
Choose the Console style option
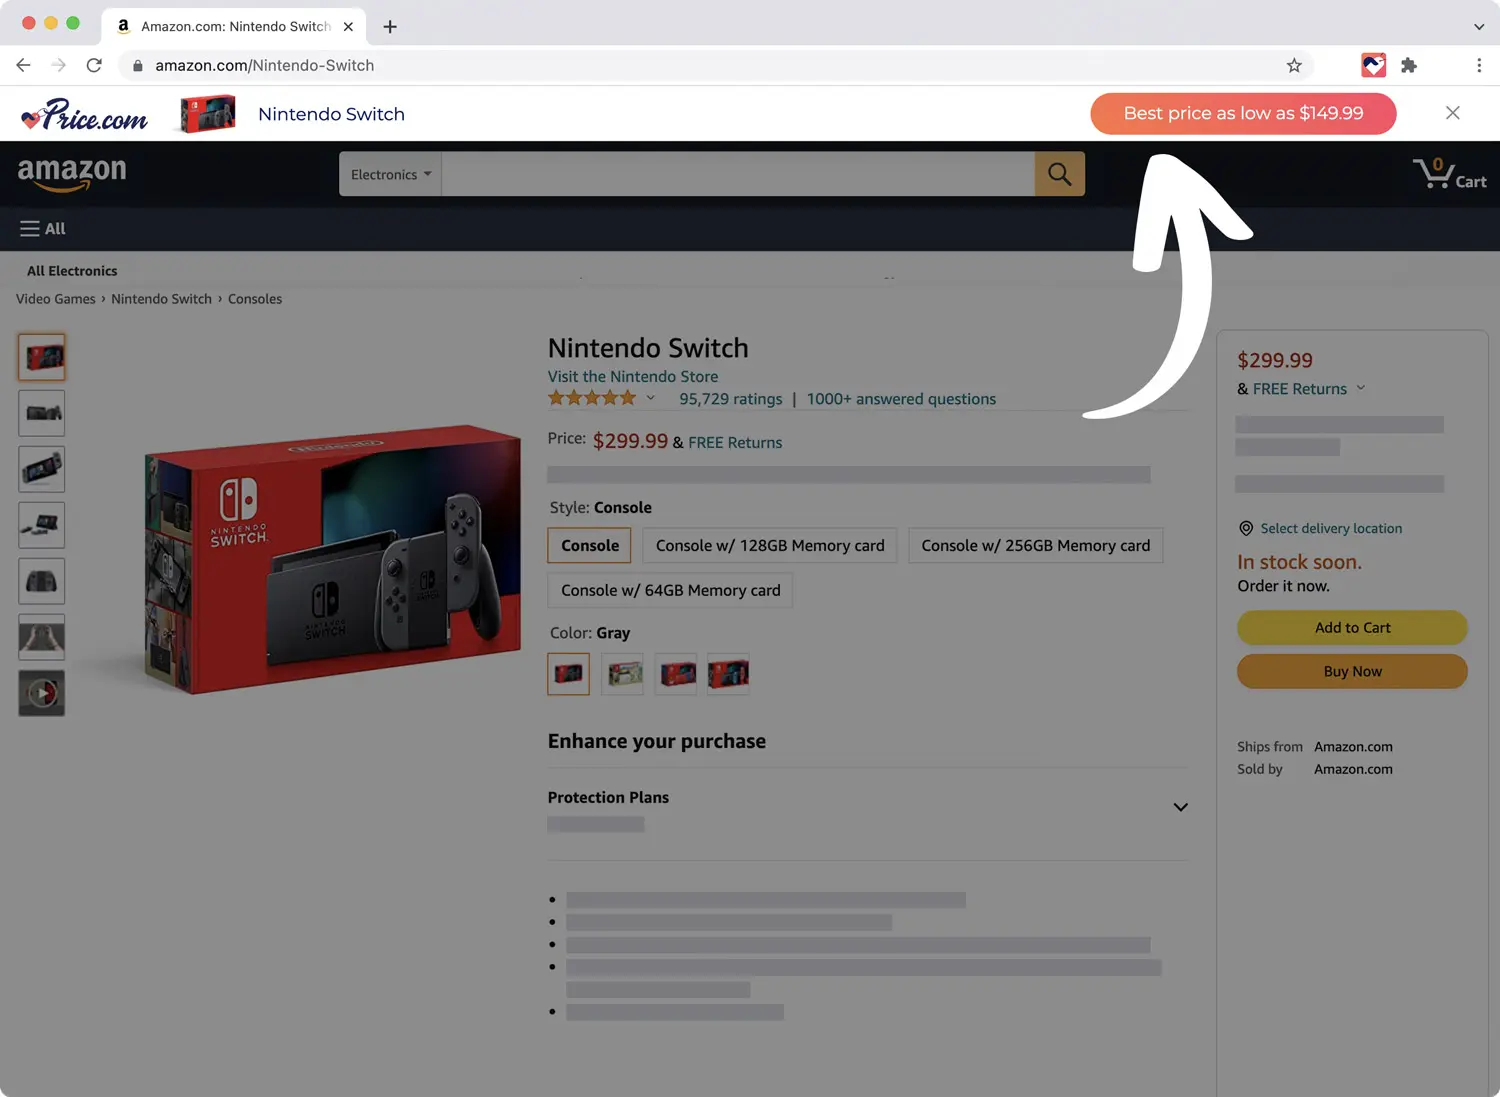pos(590,546)
